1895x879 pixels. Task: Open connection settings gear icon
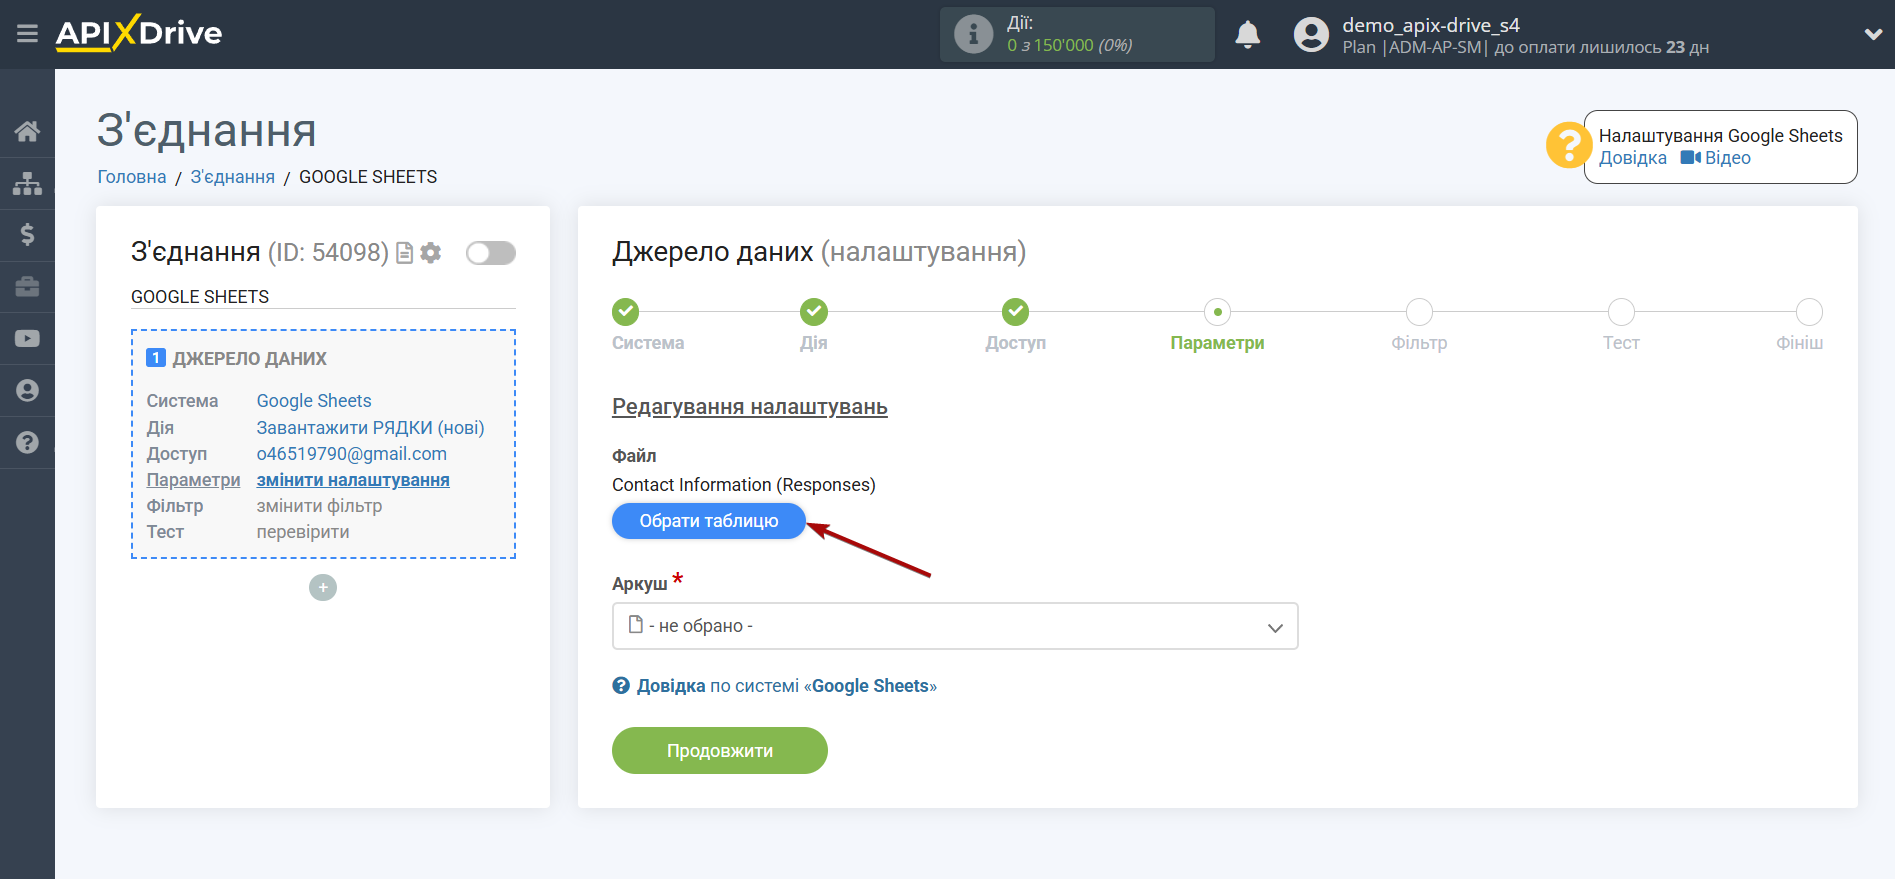[x=431, y=253]
